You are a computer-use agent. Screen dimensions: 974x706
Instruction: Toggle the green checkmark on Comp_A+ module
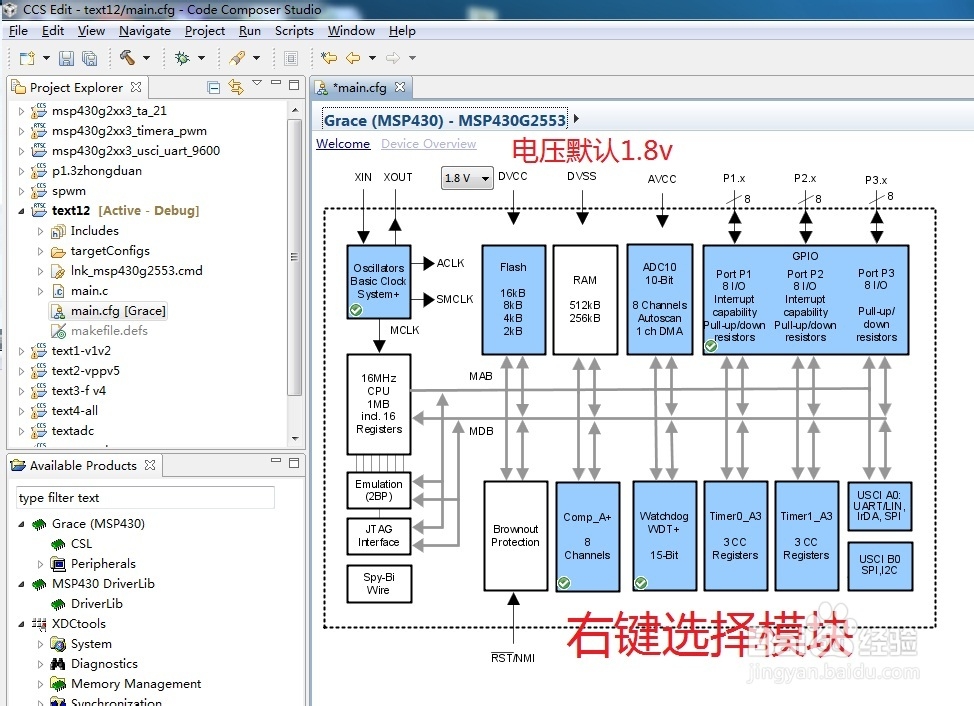click(562, 581)
